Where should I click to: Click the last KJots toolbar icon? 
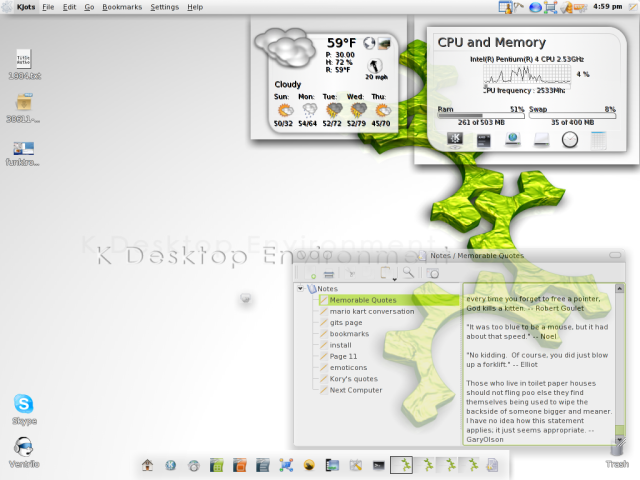point(433,273)
